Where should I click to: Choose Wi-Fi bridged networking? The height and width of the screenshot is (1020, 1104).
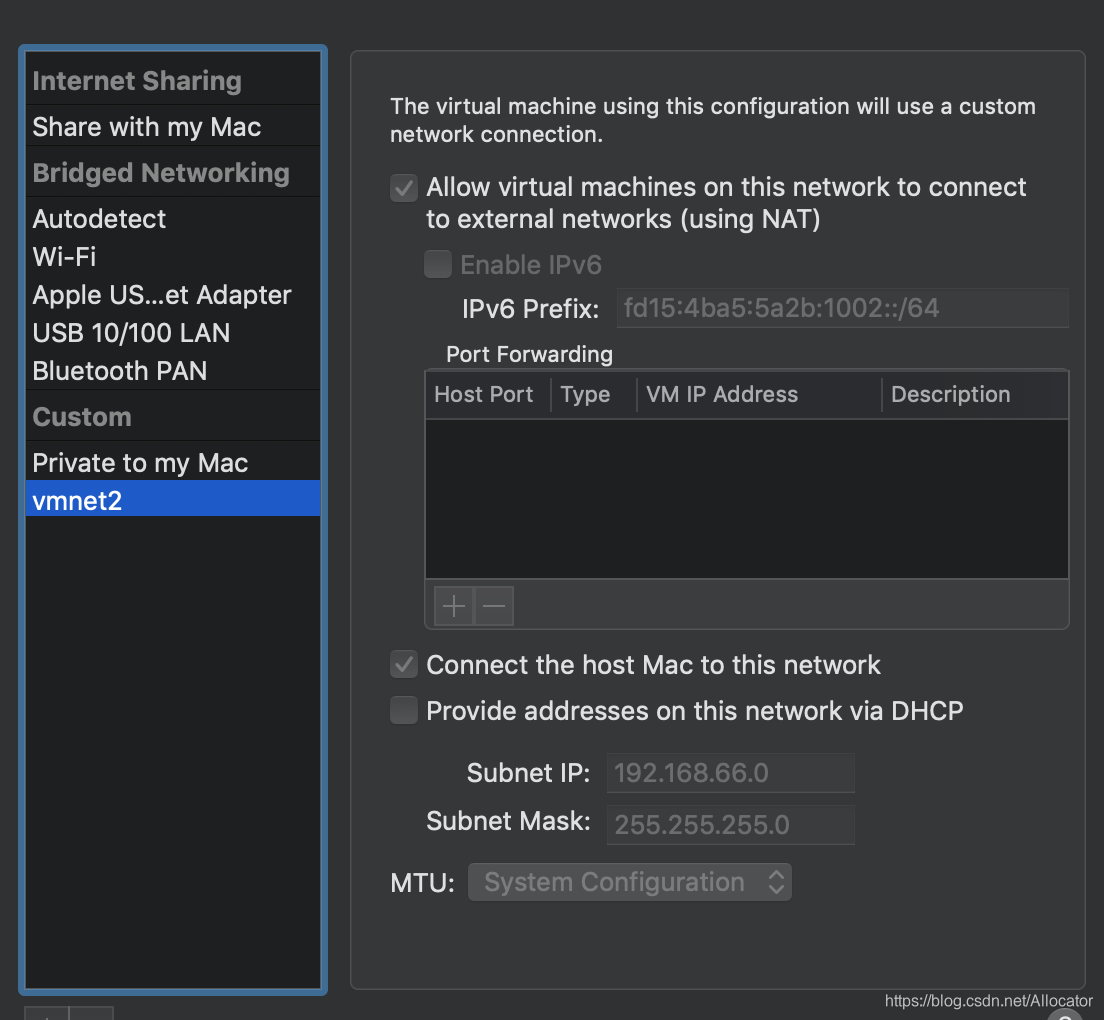[172, 257]
